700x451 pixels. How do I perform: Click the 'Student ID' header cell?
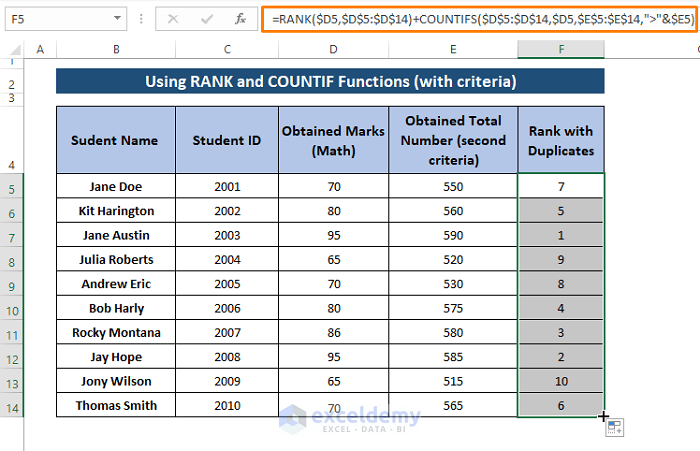227,140
